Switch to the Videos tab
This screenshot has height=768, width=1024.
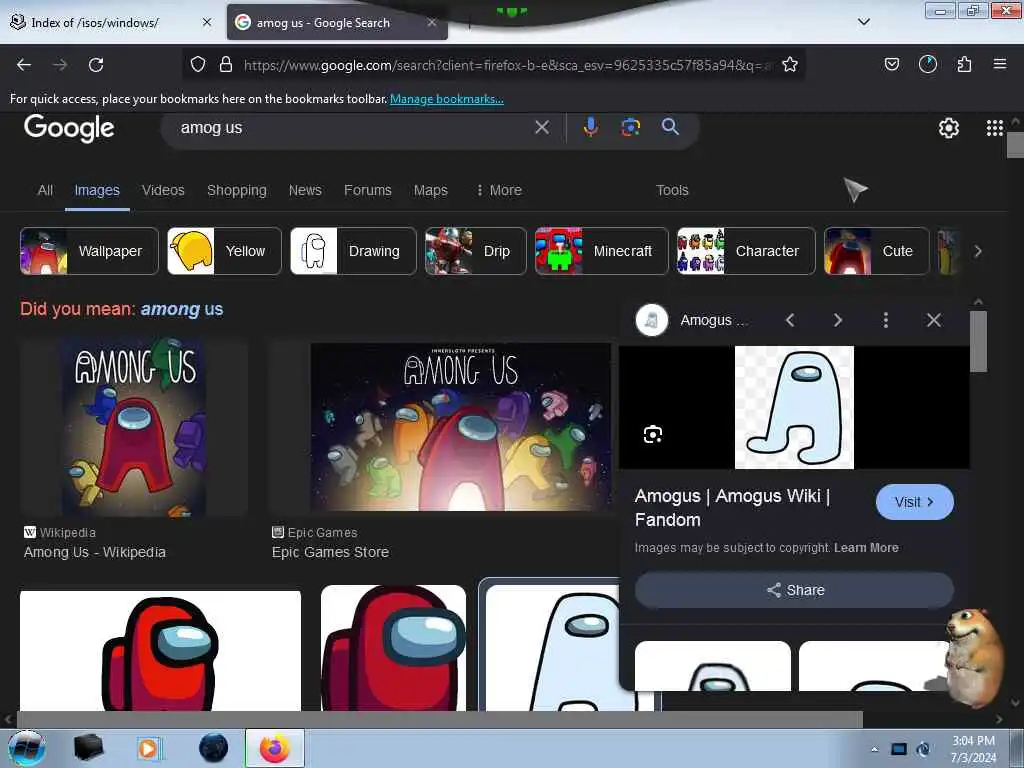point(163,190)
